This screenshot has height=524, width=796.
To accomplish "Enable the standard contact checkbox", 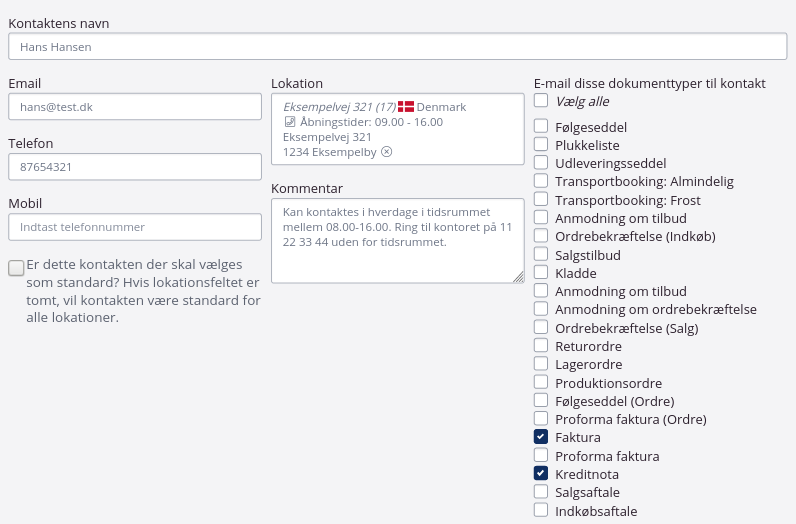I will tap(16, 268).
